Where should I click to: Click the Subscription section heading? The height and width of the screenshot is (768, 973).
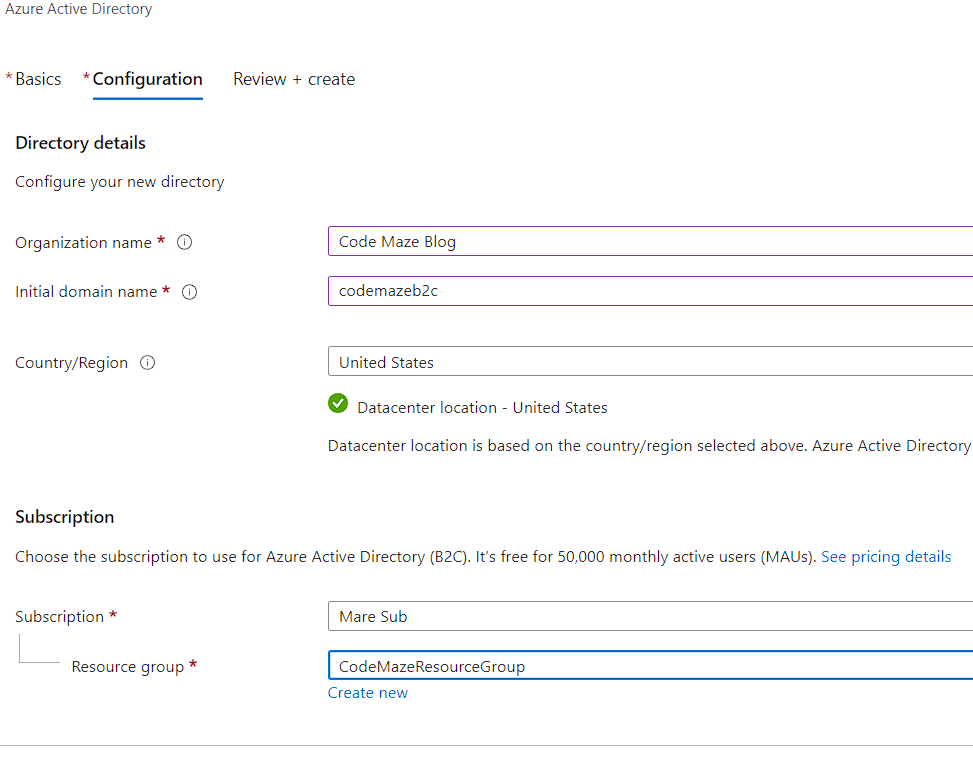65,517
